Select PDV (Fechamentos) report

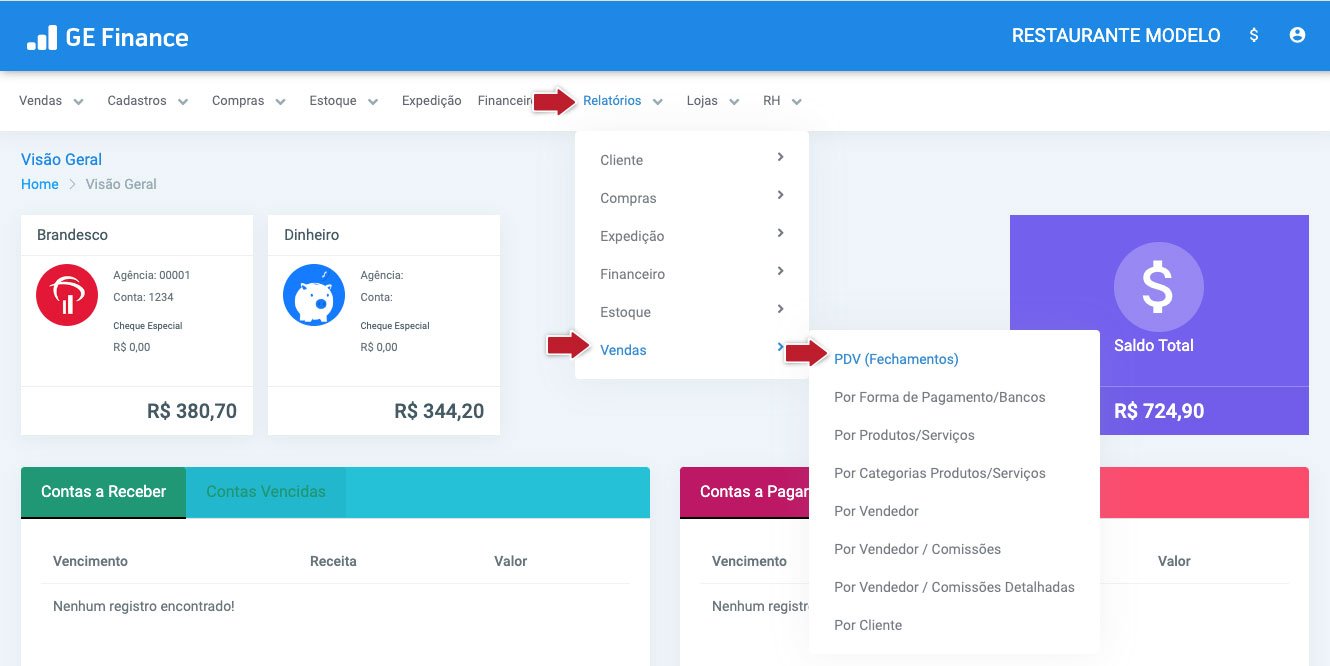[x=896, y=359]
